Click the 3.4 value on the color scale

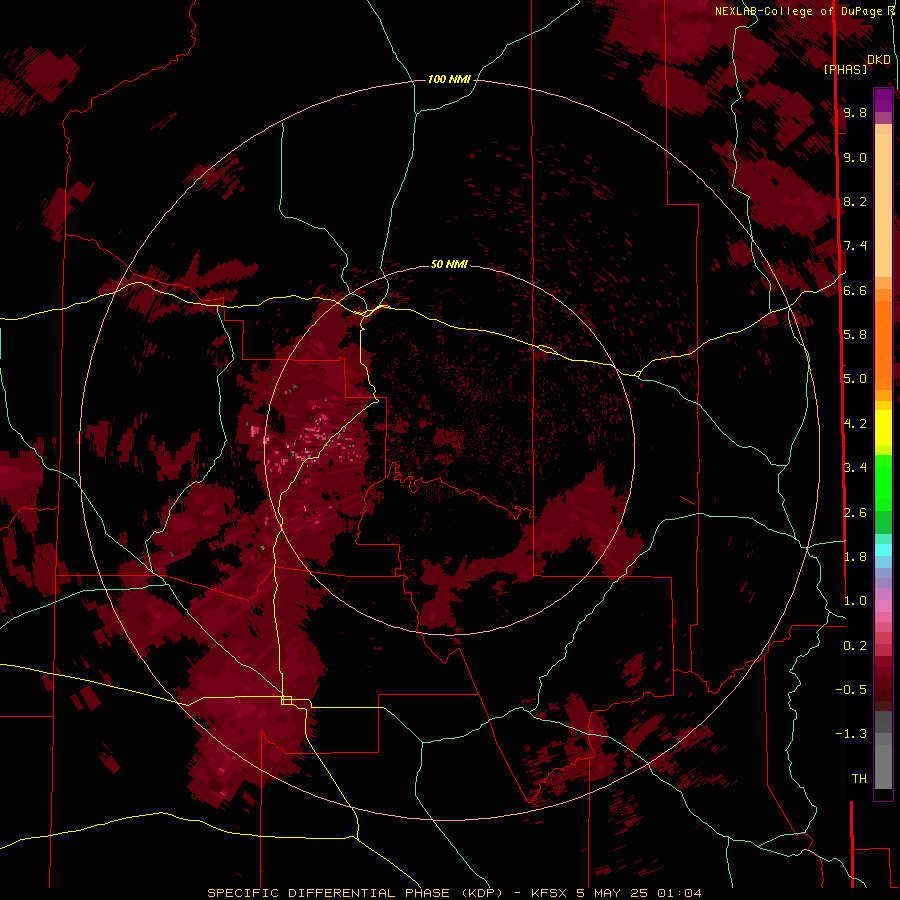[x=855, y=468]
